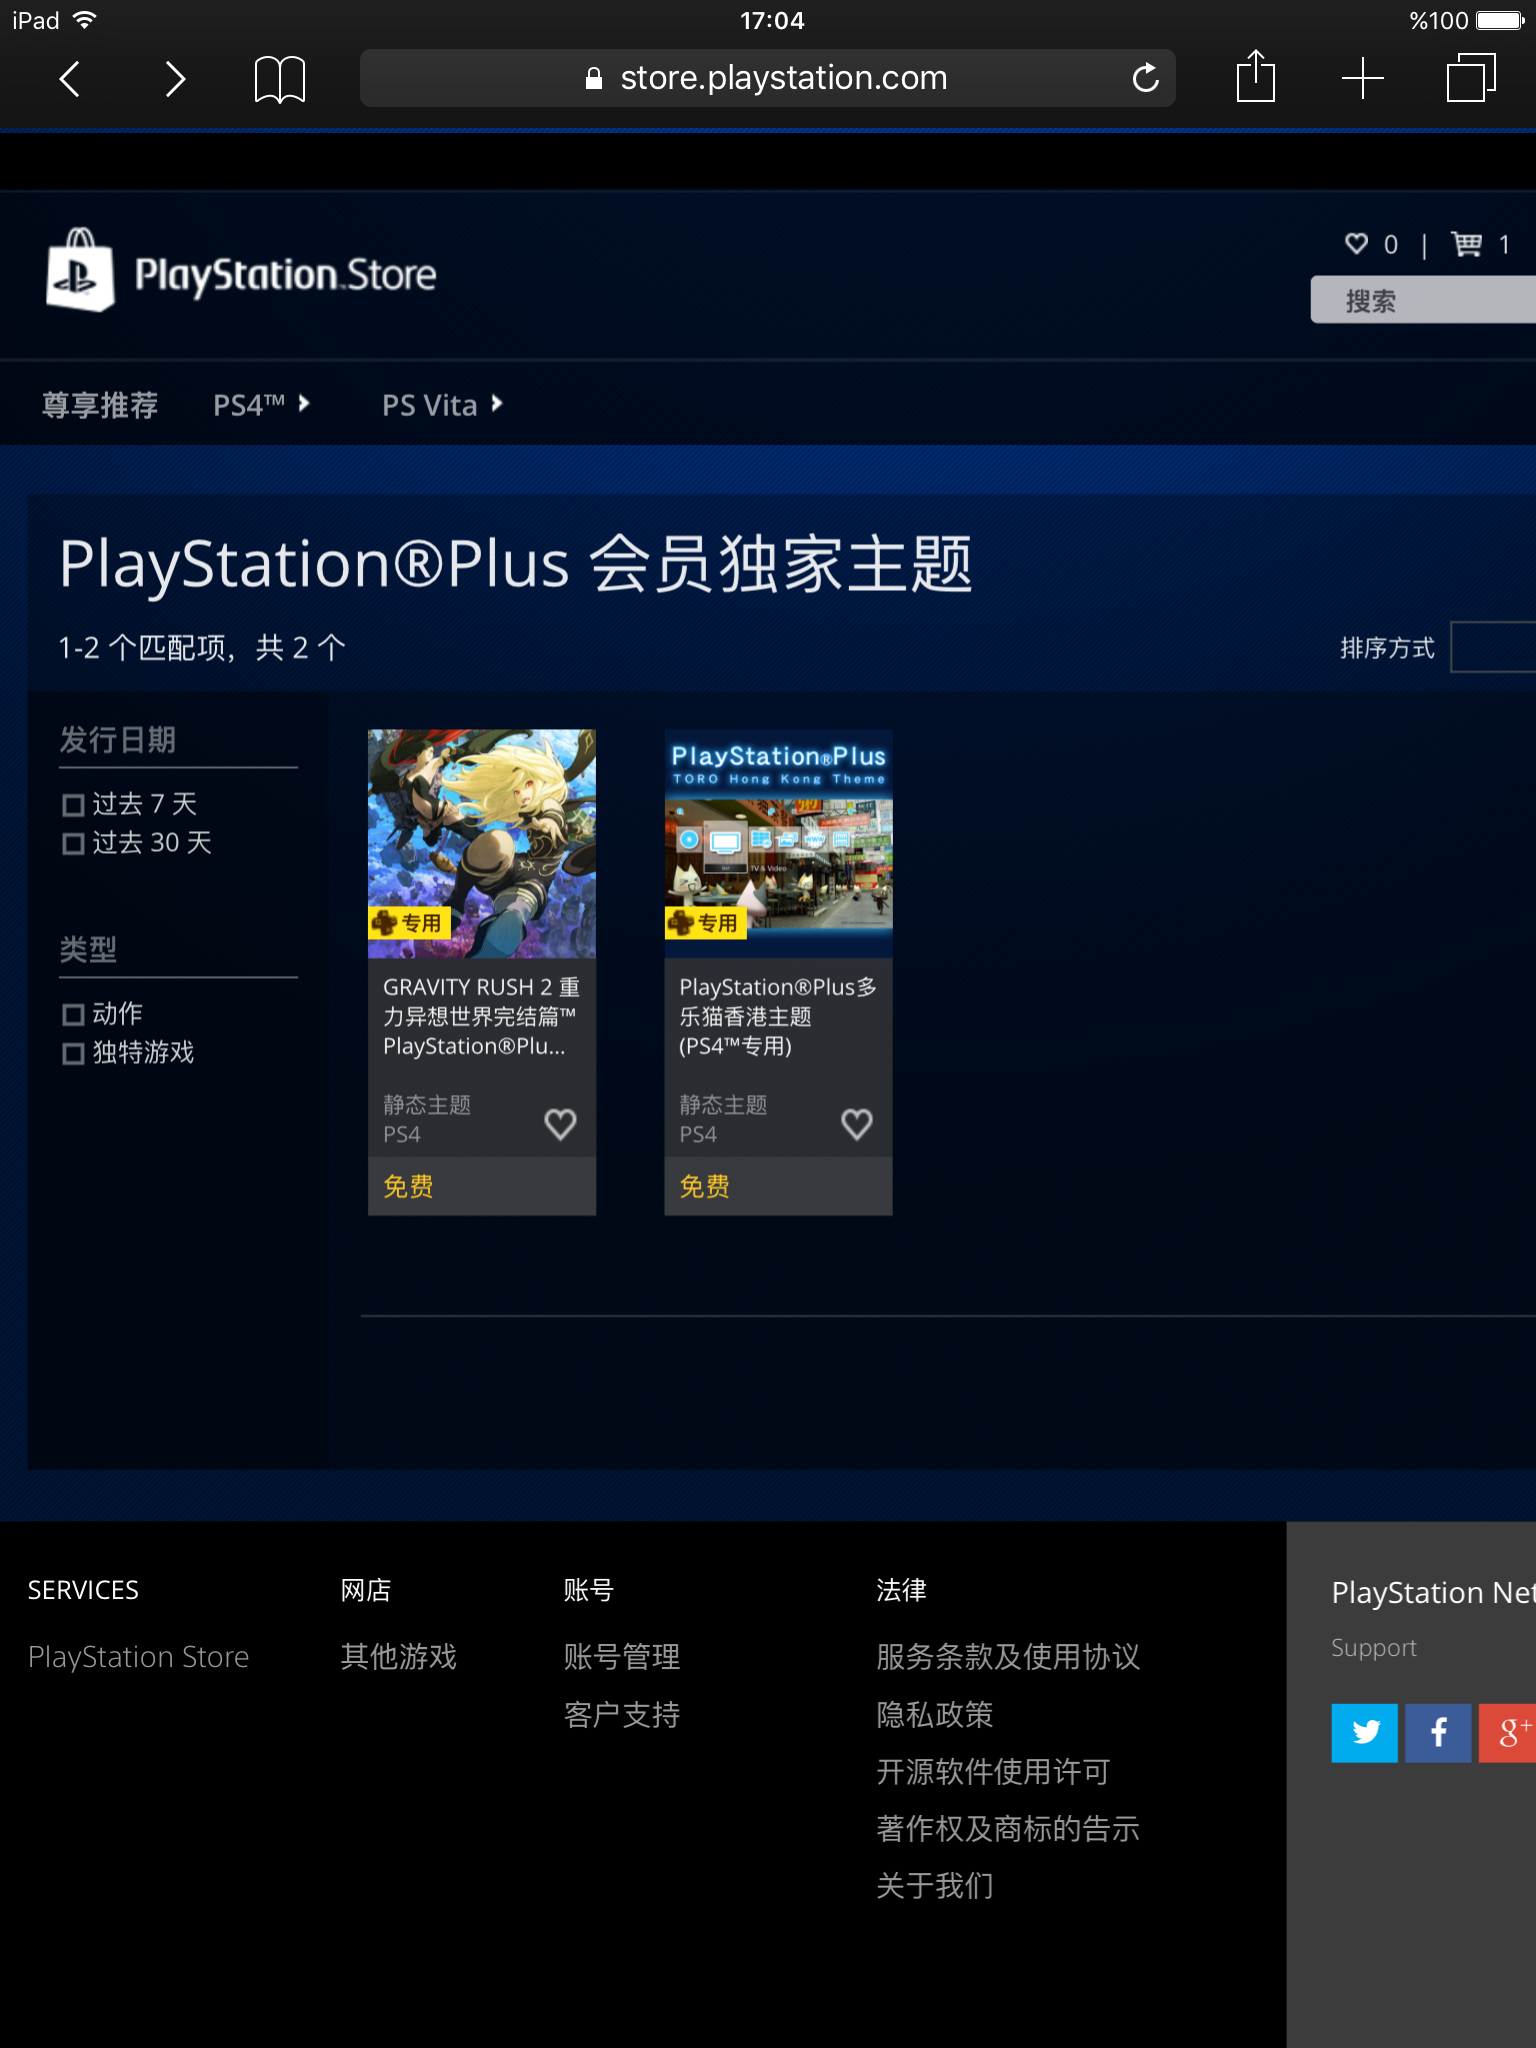Click 免费 price on 多乐猫香港主题 card
Image resolution: width=1536 pixels, height=2048 pixels.
(705, 1187)
